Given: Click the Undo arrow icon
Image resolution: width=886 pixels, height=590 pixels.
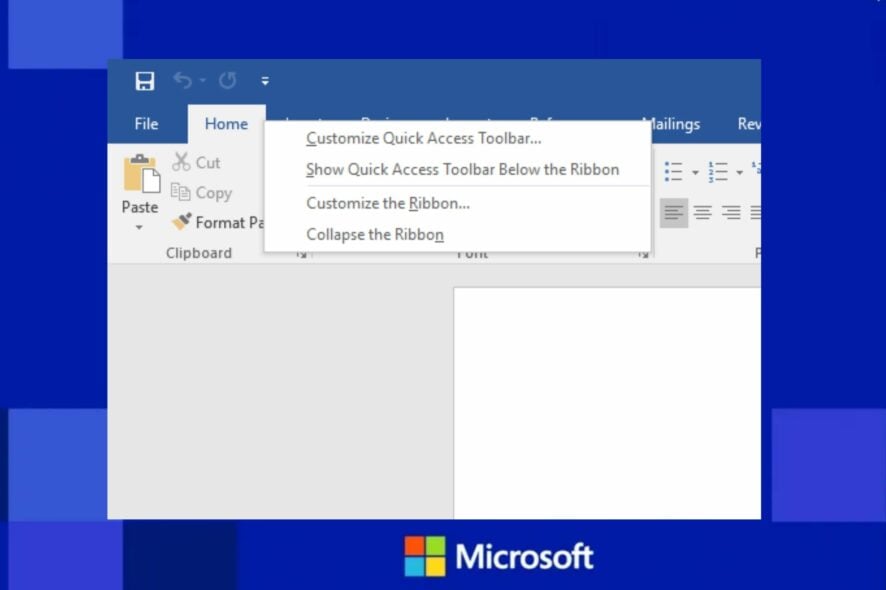Looking at the screenshot, I should click(183, 81).
